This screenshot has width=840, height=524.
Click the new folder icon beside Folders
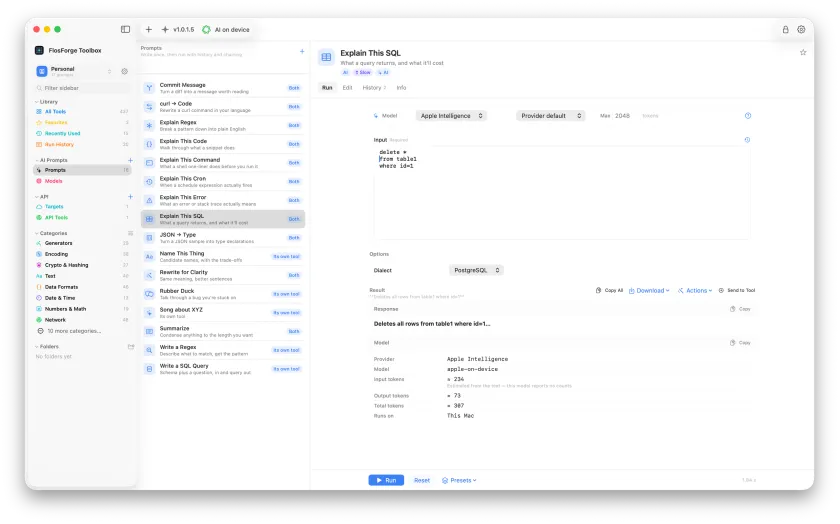coord(131,347)
